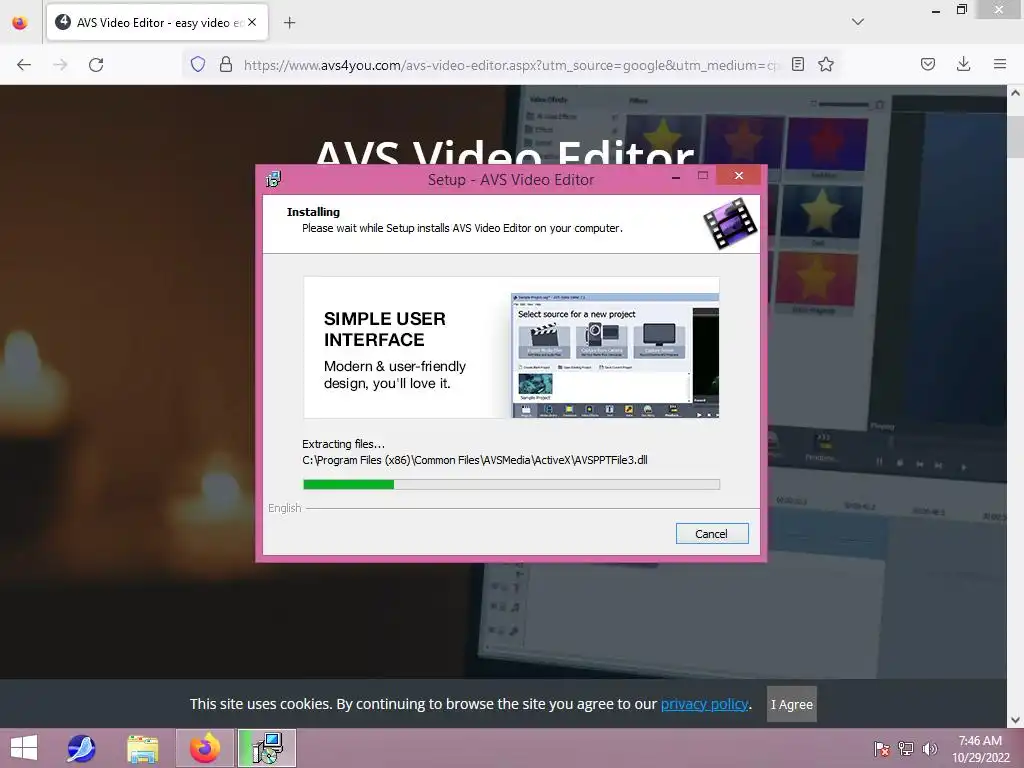Open Firefox application menu
The width and height of the screenshot is (1024, 768).
(x=1000, y=64)
